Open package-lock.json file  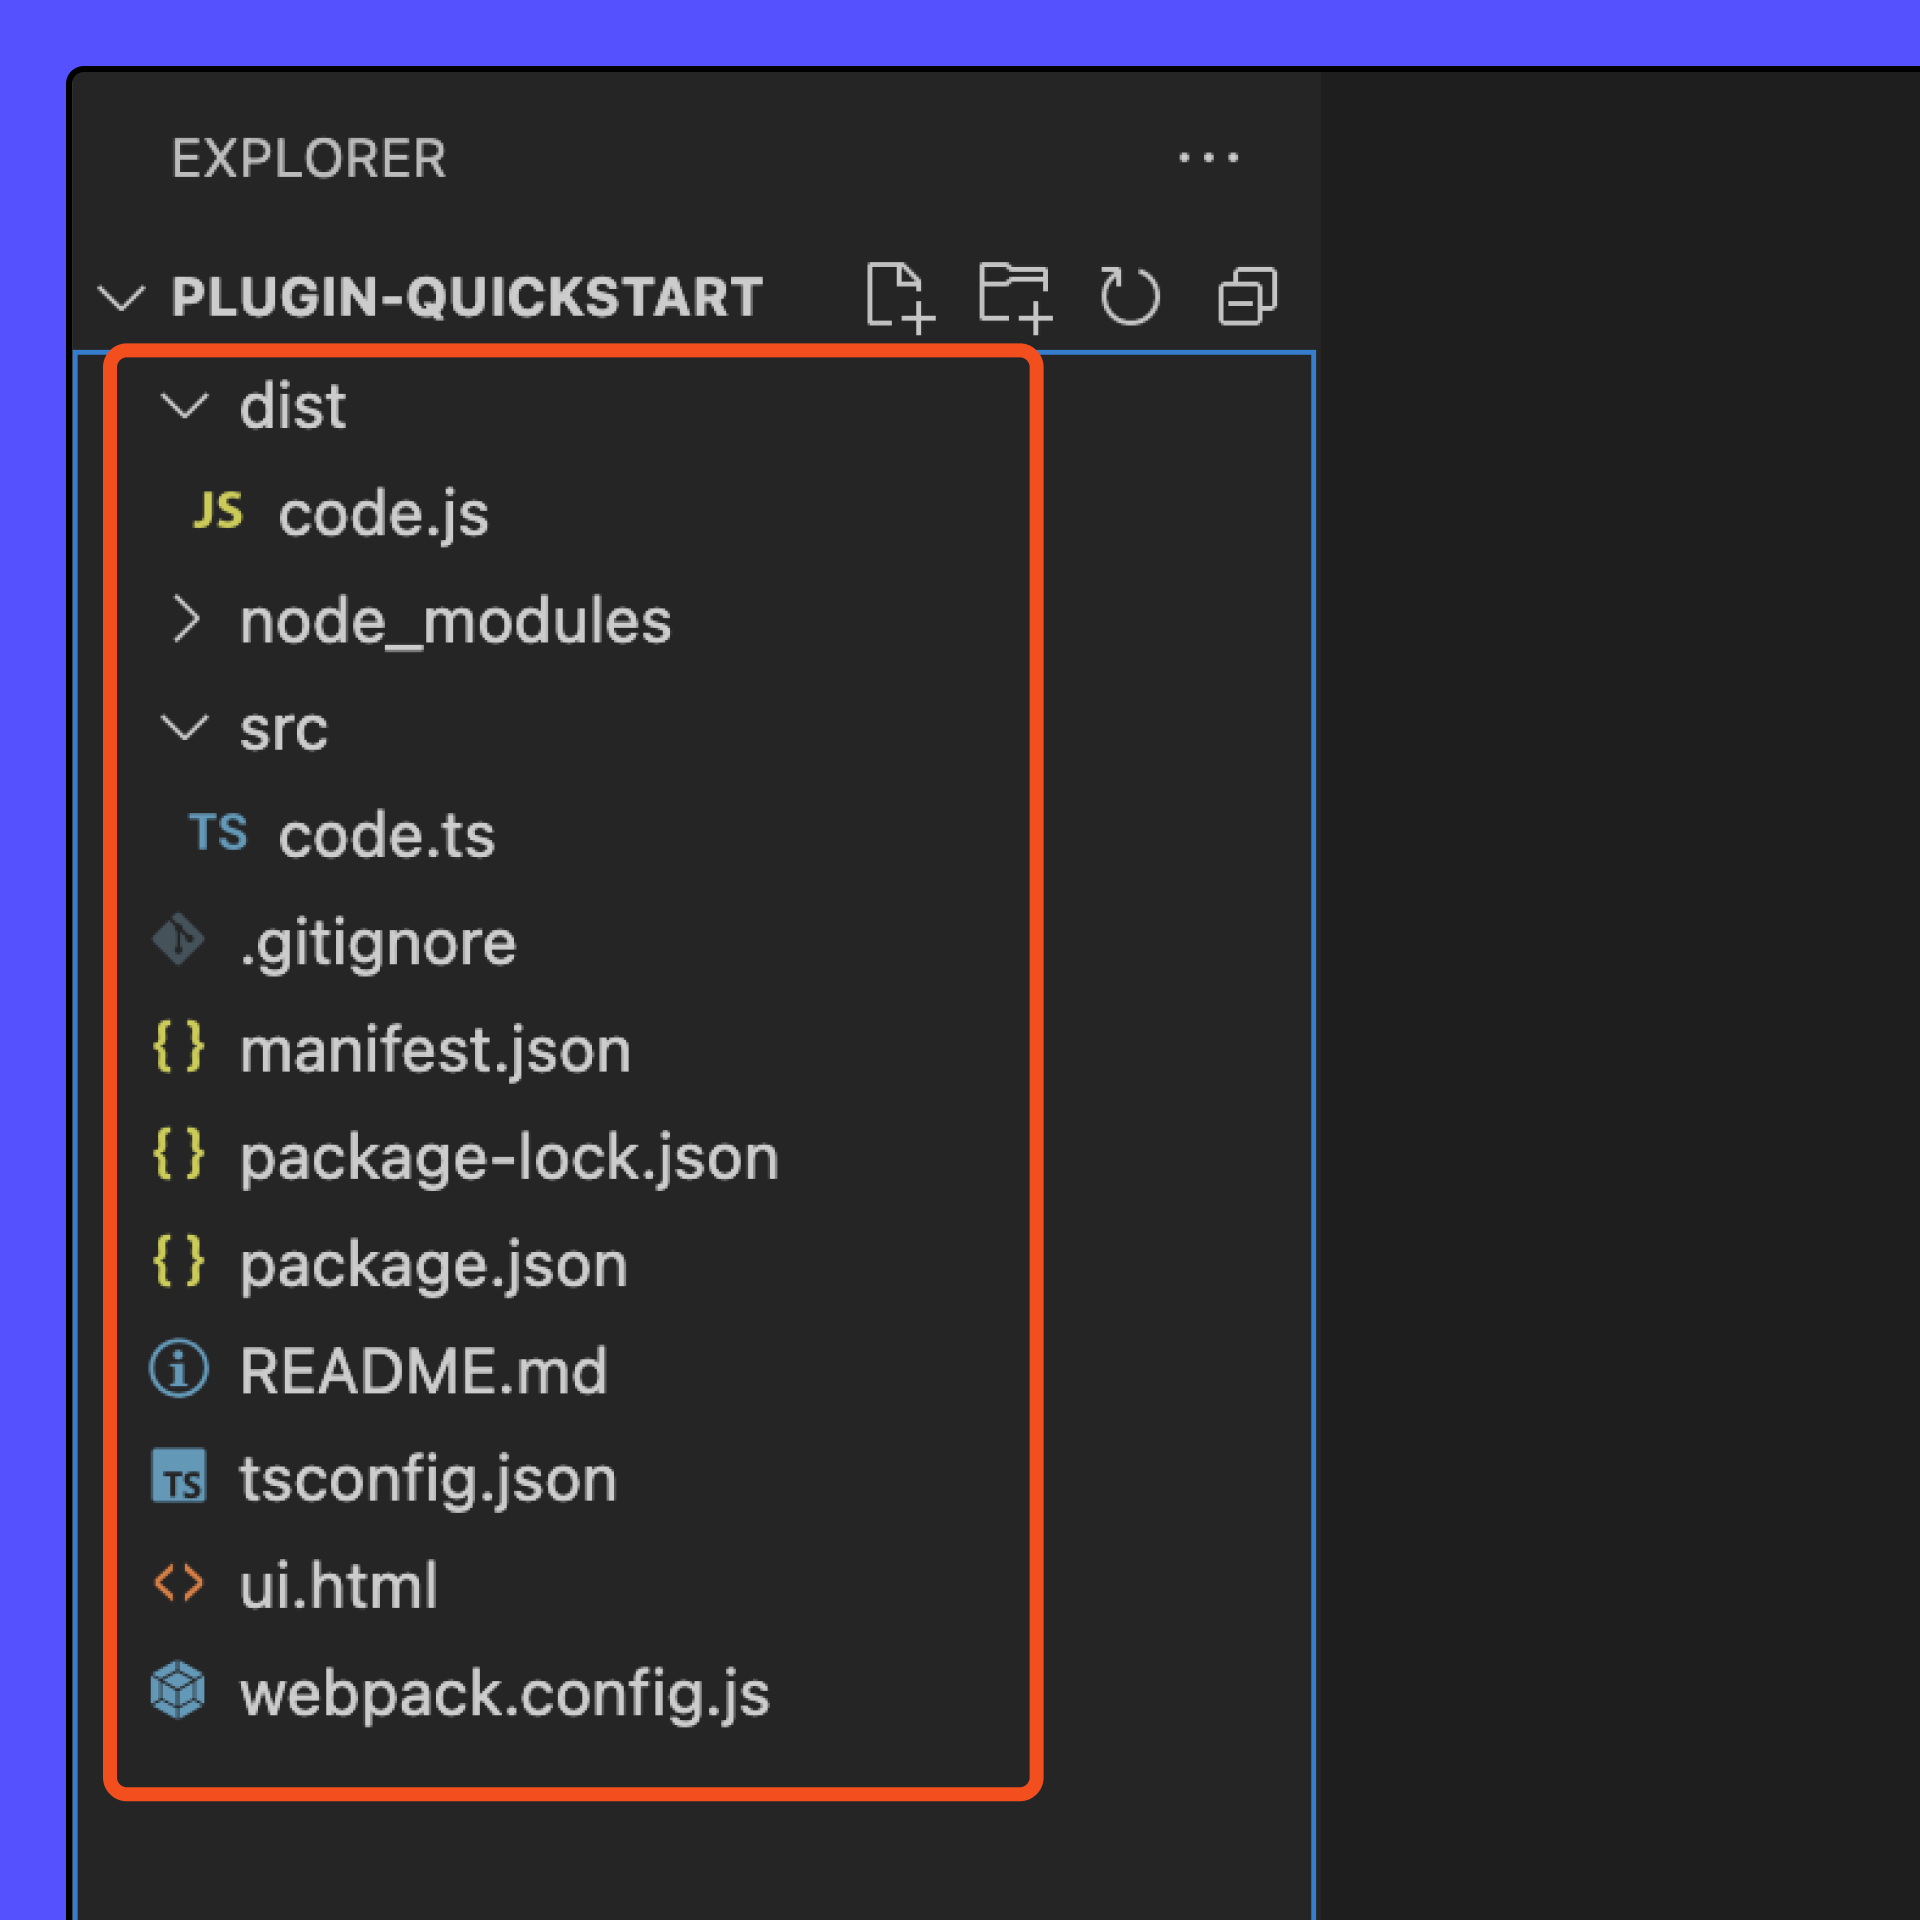pyautogui.click(x=508, y=1157)
